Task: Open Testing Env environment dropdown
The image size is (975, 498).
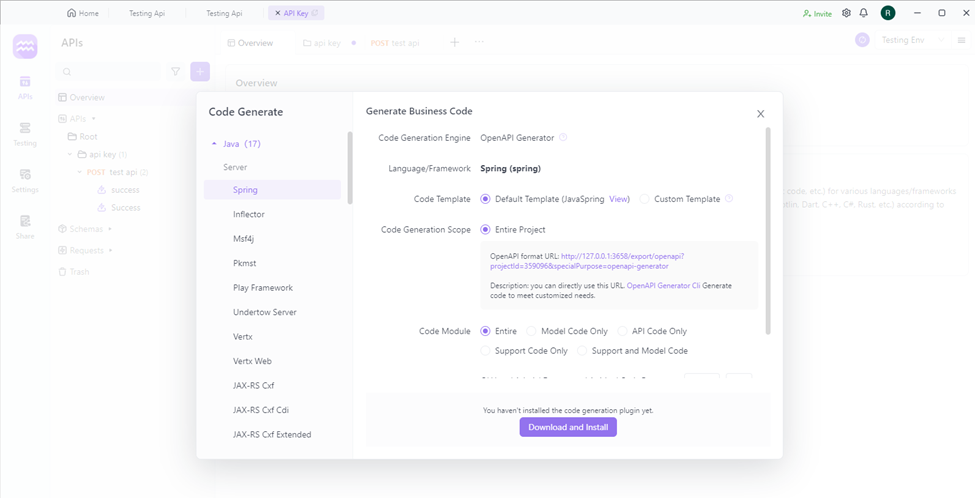Action: tap(913, 40)
